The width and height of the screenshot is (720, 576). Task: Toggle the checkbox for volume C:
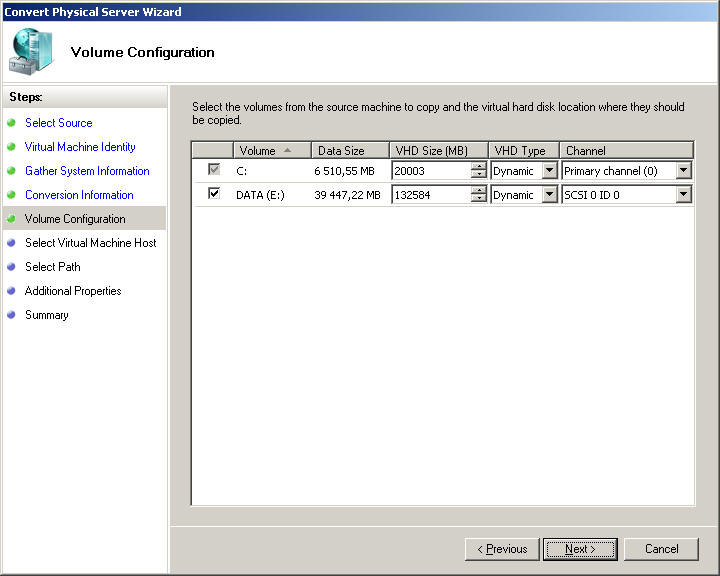(x=214, y=169)
